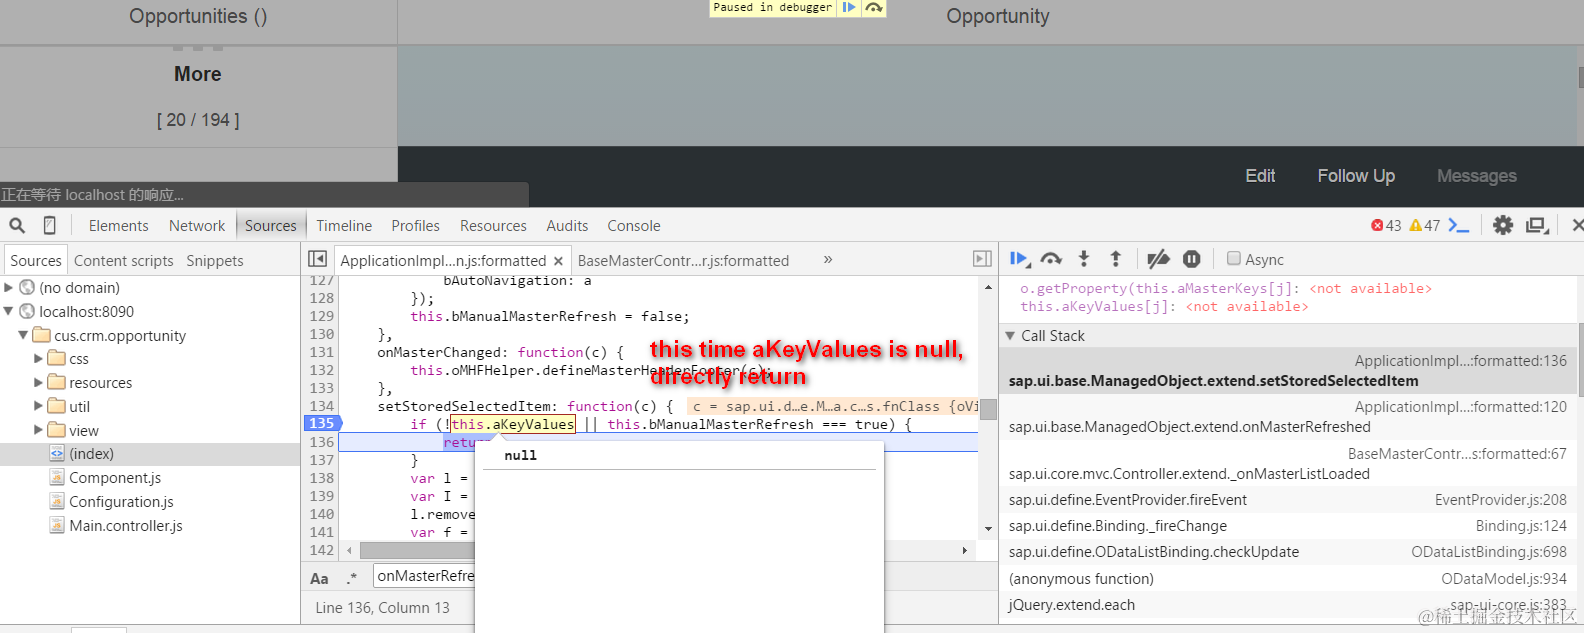1584x633 pixels.
Task: Switch to BaseMasterContr formatted file tab
Action: 683,261
